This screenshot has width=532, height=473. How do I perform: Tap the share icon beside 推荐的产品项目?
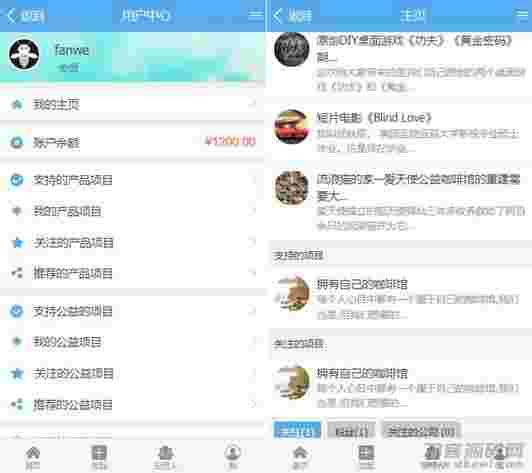(x=17, y=273)
